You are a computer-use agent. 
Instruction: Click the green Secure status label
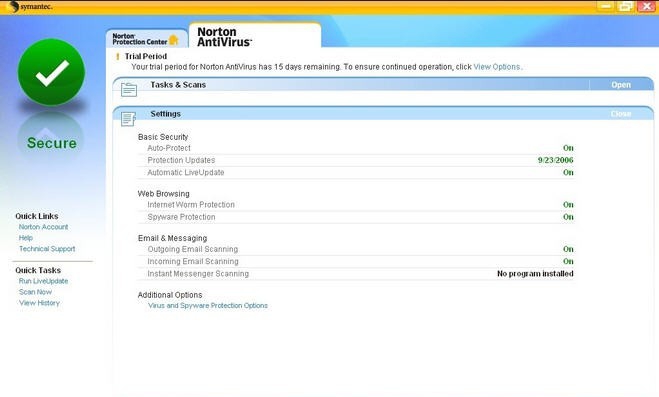[52, 143]
